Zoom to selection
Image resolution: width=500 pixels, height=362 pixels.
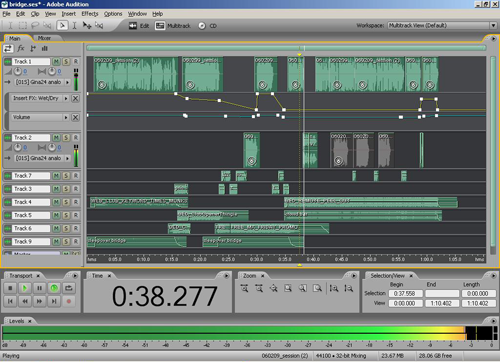[x=288, y=288]
